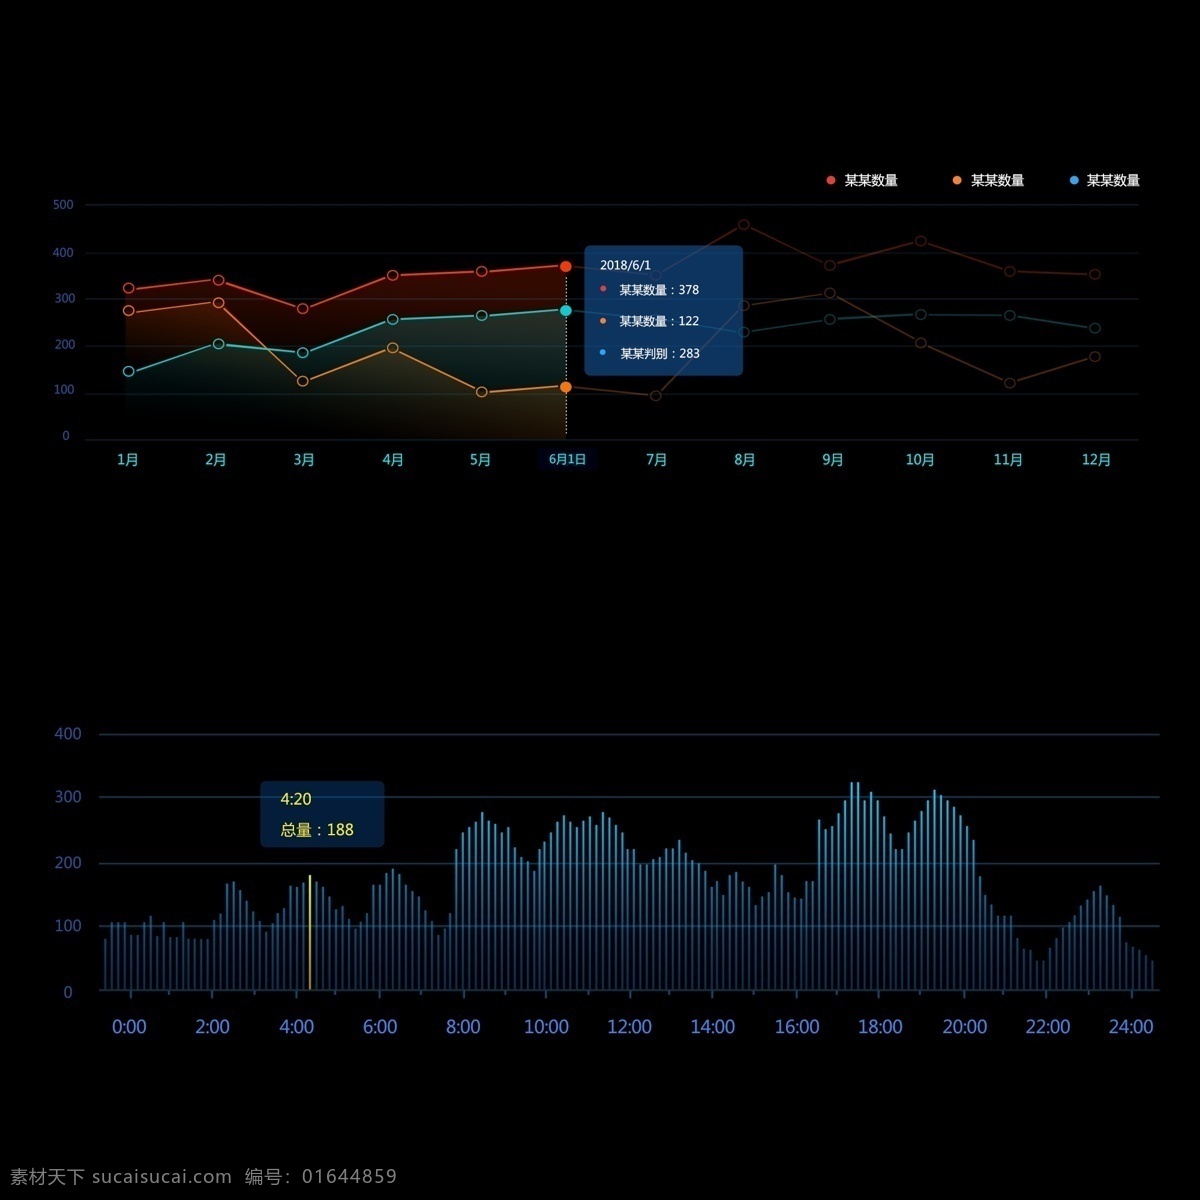The height and width of the screenshot is (1200, 1200).
Task: Toggle the orange 某某数量 legend series
Action: [x=988, y=181]
